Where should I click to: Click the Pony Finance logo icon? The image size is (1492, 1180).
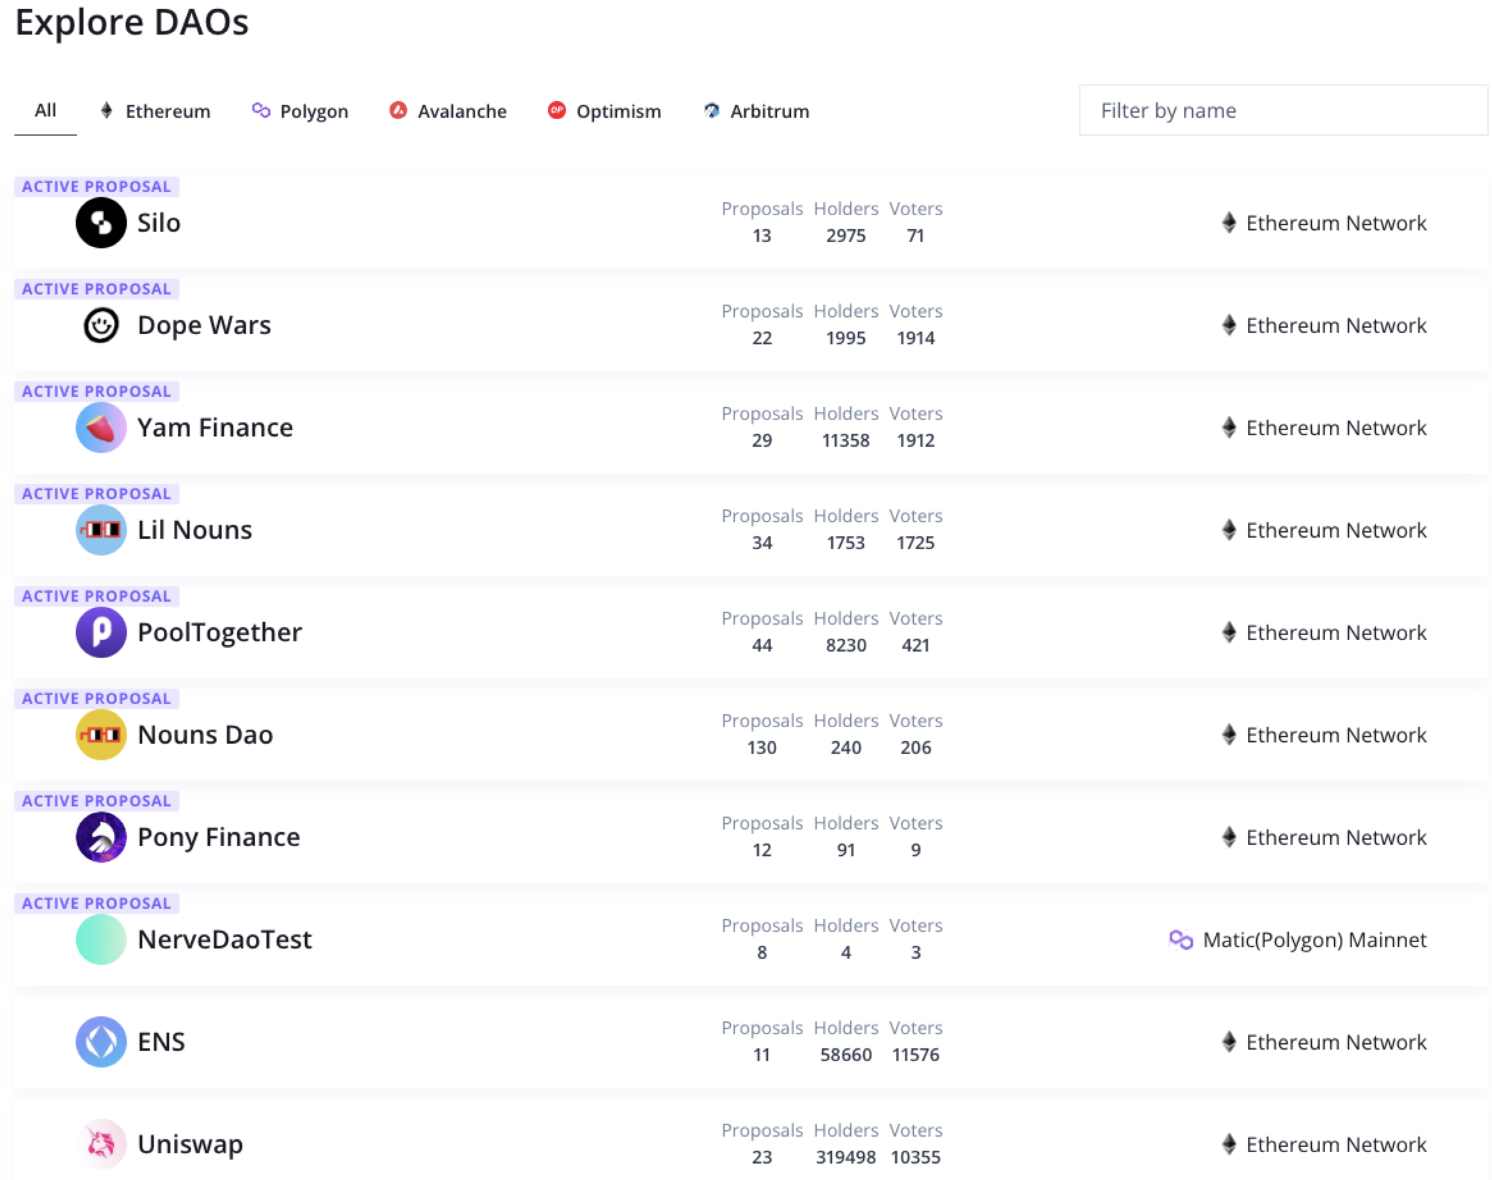coord(101,837)
